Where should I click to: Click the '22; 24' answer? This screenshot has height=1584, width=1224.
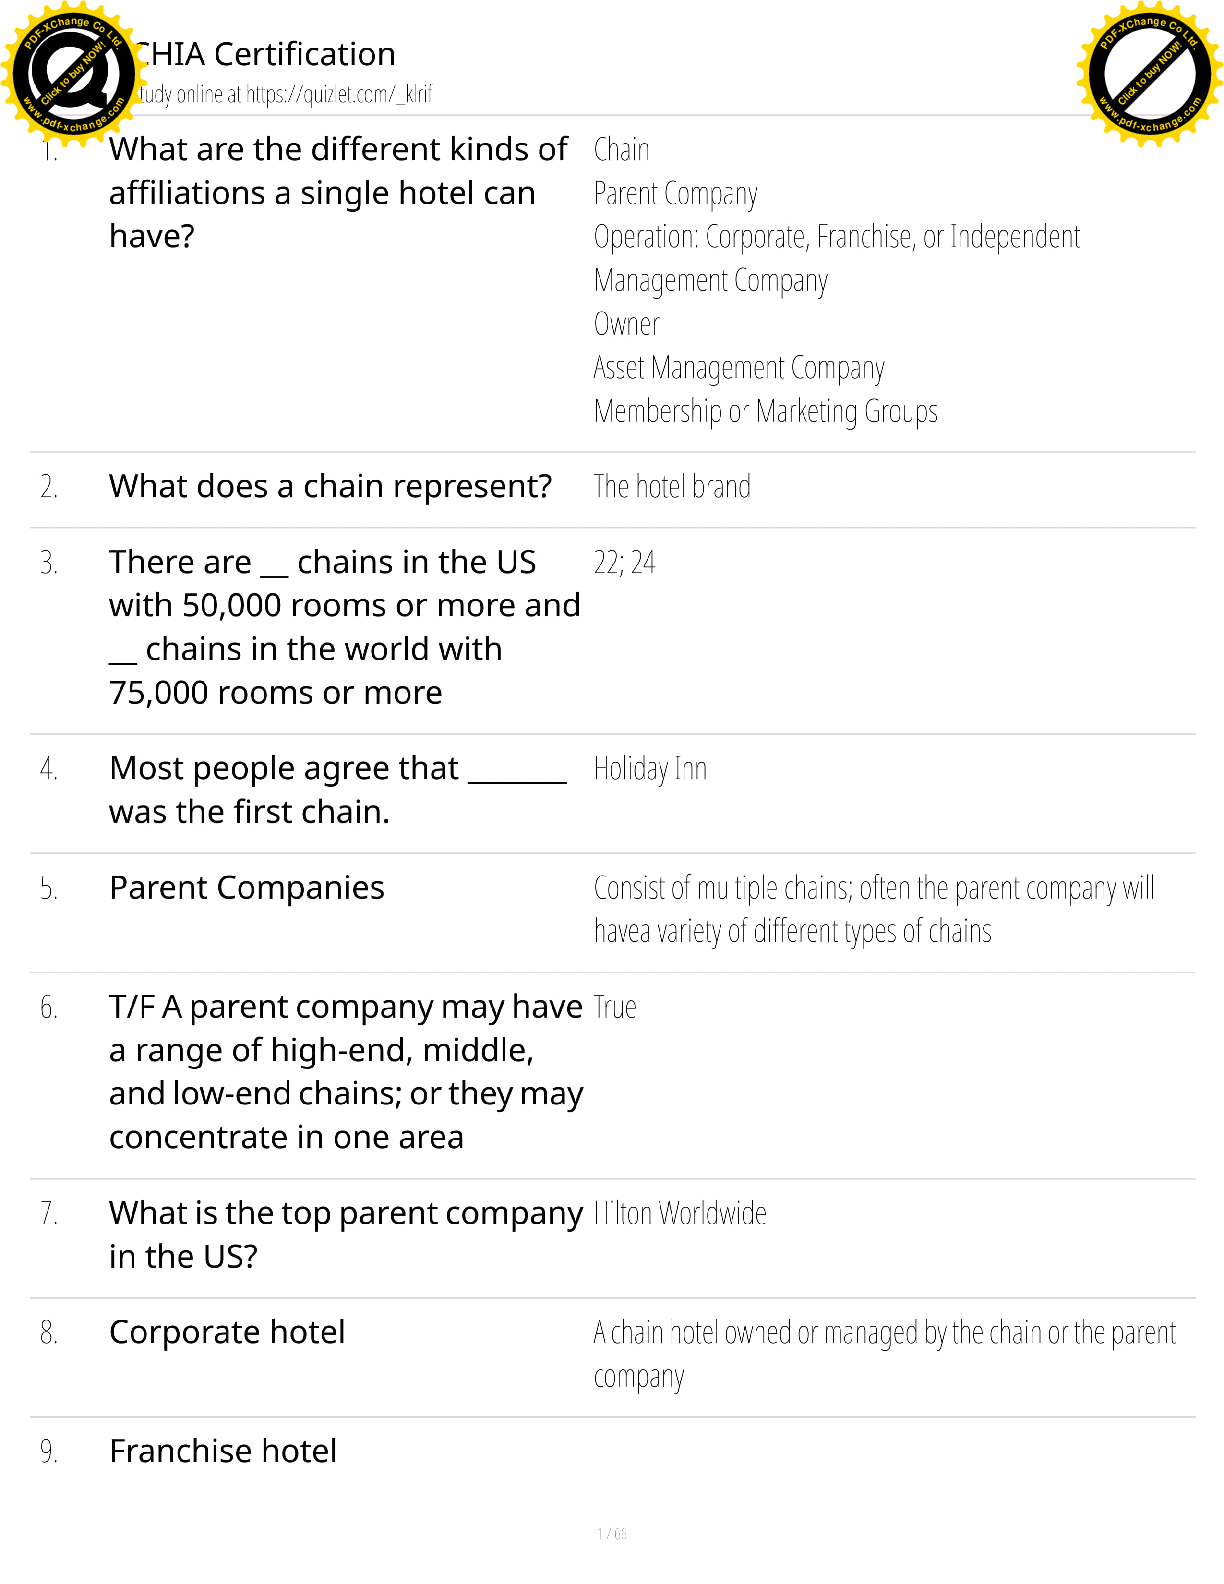pos(624,563)
